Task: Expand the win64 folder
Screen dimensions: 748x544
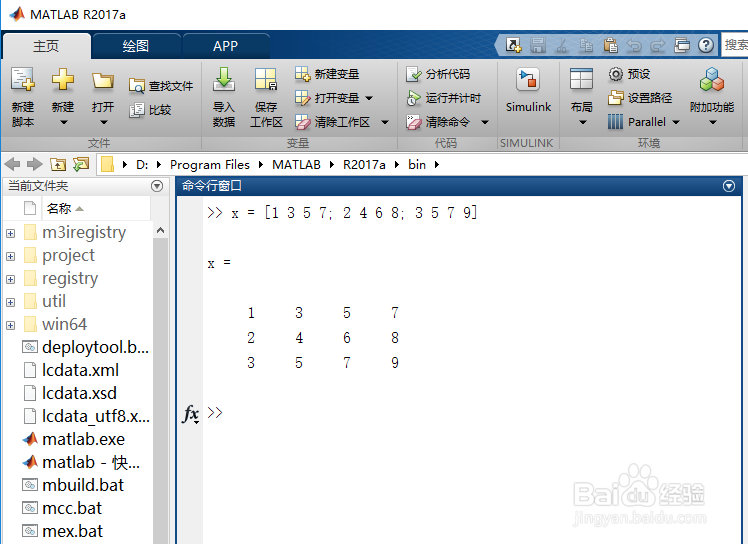Action: (10, 325)
